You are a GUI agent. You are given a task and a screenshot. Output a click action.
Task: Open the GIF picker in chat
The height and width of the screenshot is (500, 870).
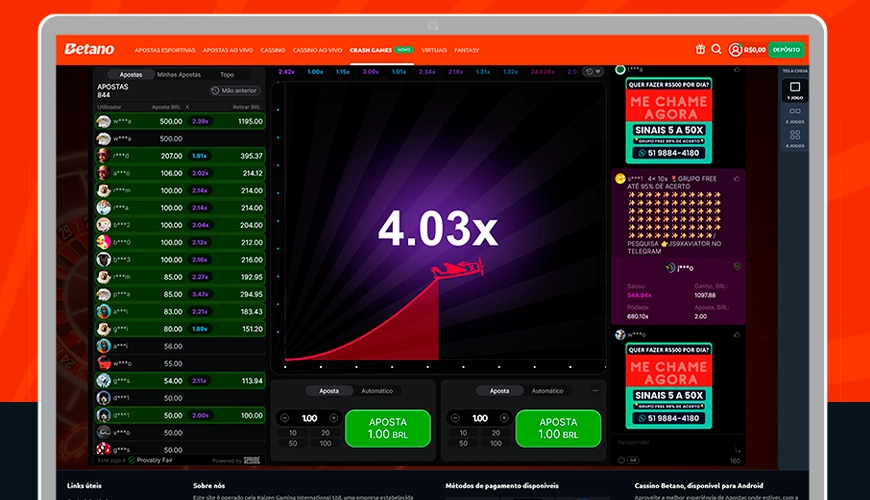click(x=633, y=460)
